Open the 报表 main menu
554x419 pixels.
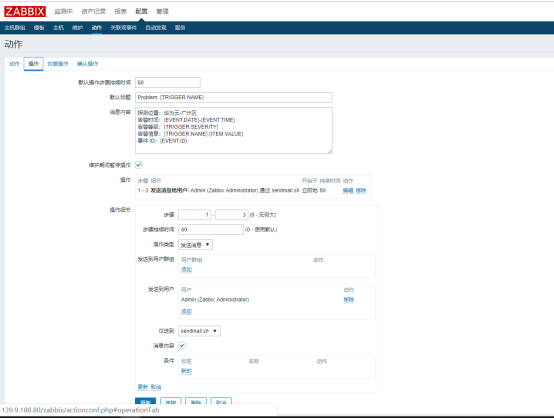(120, 11)
